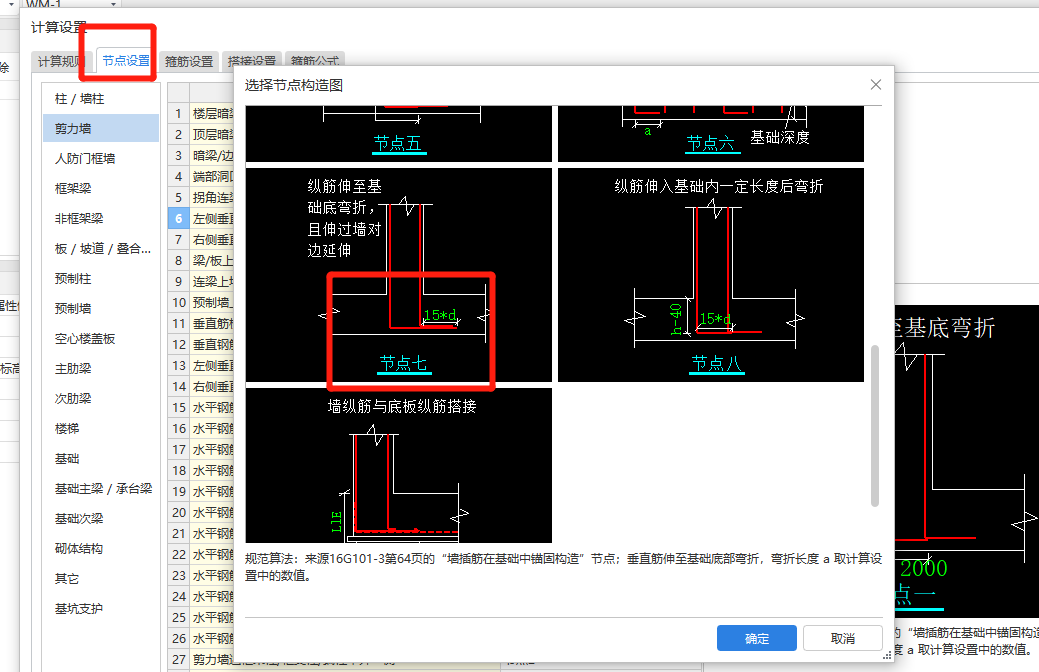Select 板 / 坡道 / 叠合 in the category list

[x=101, y=249]
